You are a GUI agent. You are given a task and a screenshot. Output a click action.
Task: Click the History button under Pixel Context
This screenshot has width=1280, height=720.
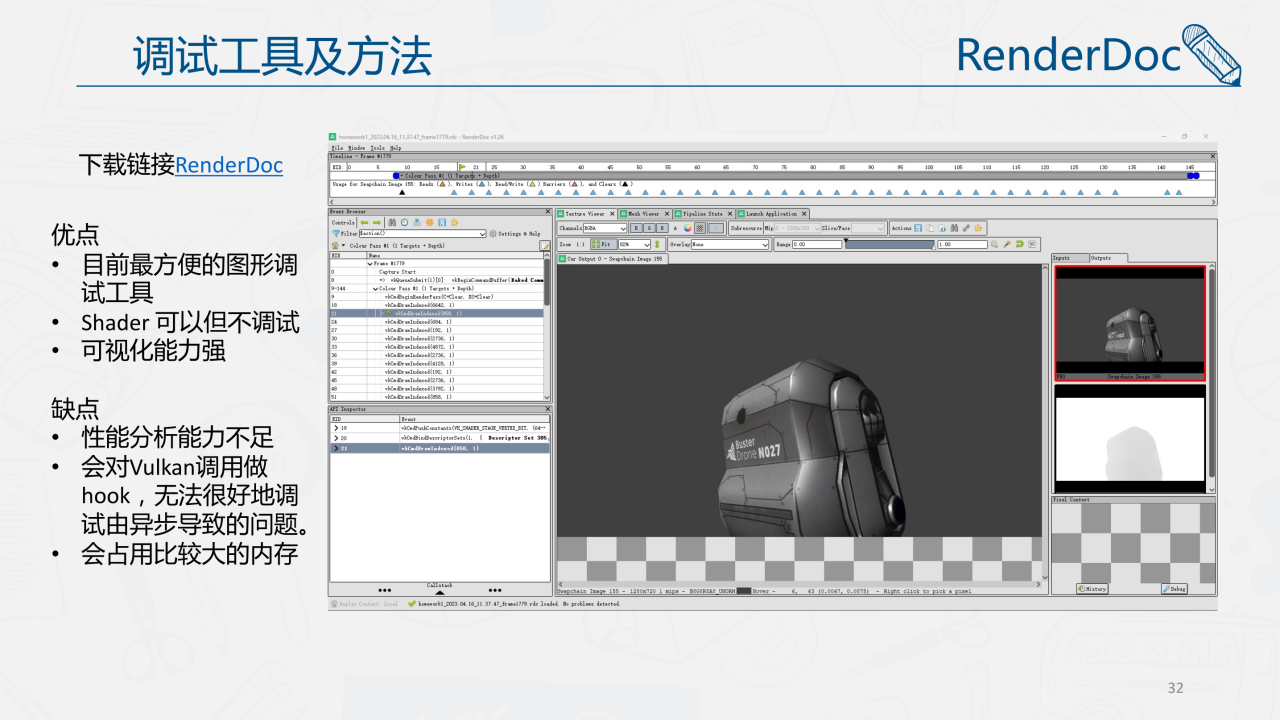click(1092, 589)
